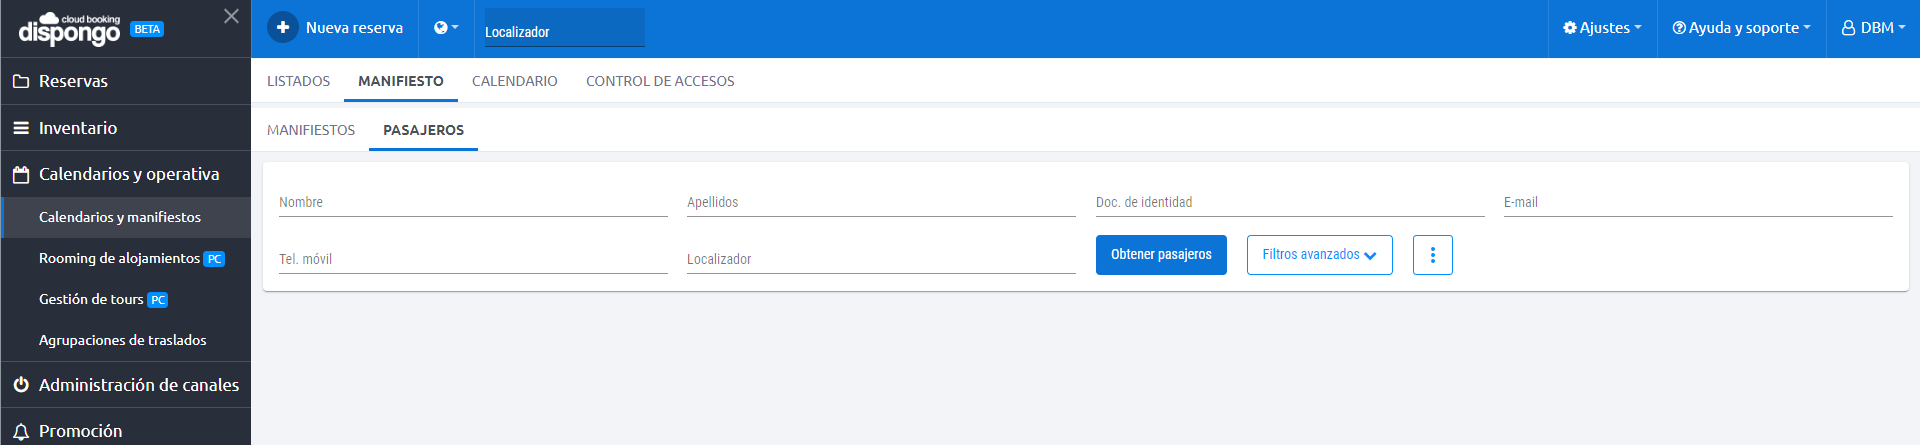1920x445 pixels.
Task: Click the Dispongo logo
Action: coord(69,30)
